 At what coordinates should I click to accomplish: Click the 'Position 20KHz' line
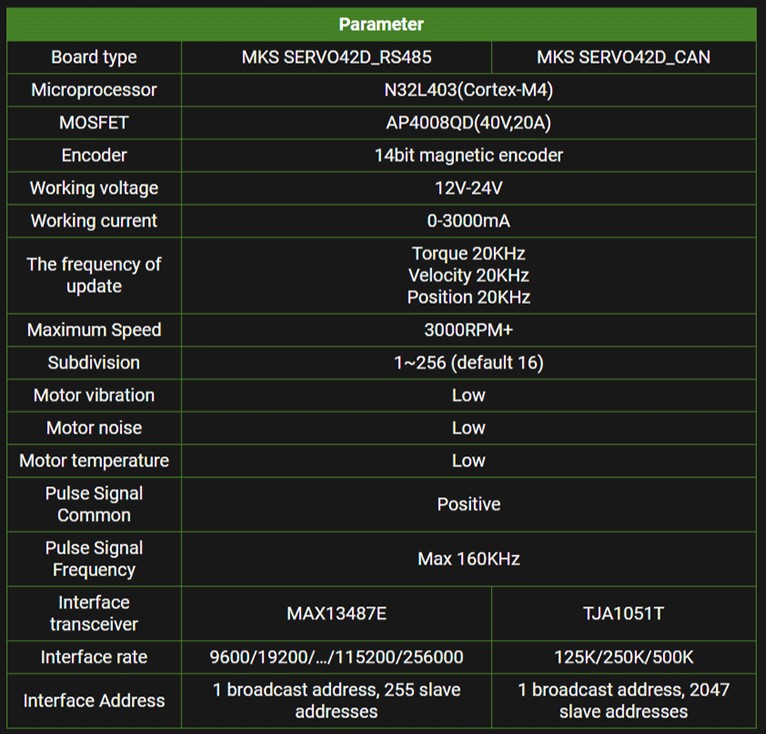coord(468,297)
